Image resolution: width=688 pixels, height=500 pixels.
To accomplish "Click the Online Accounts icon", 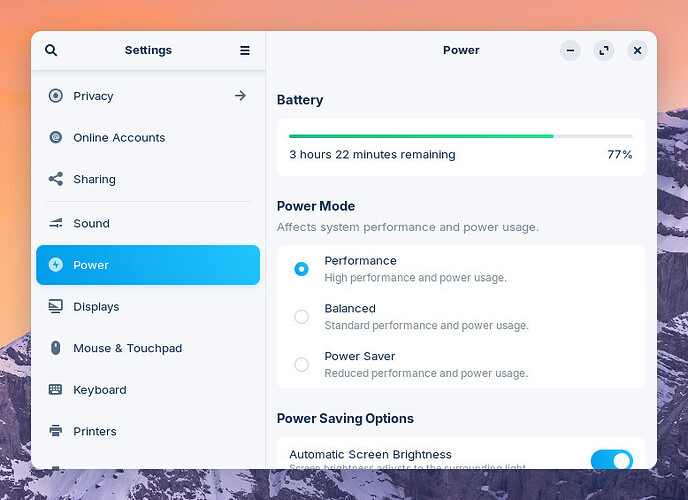I will pyautogui.click(x=56, y=138).
